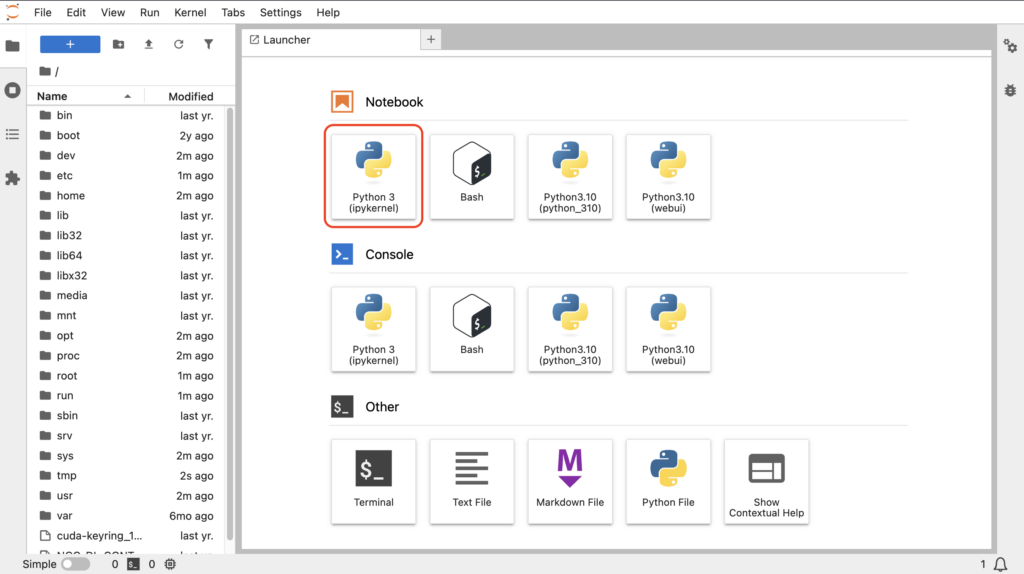Open the Tabs menu
Viewport: 1024px width, 574px height.
tap(232, 12)
